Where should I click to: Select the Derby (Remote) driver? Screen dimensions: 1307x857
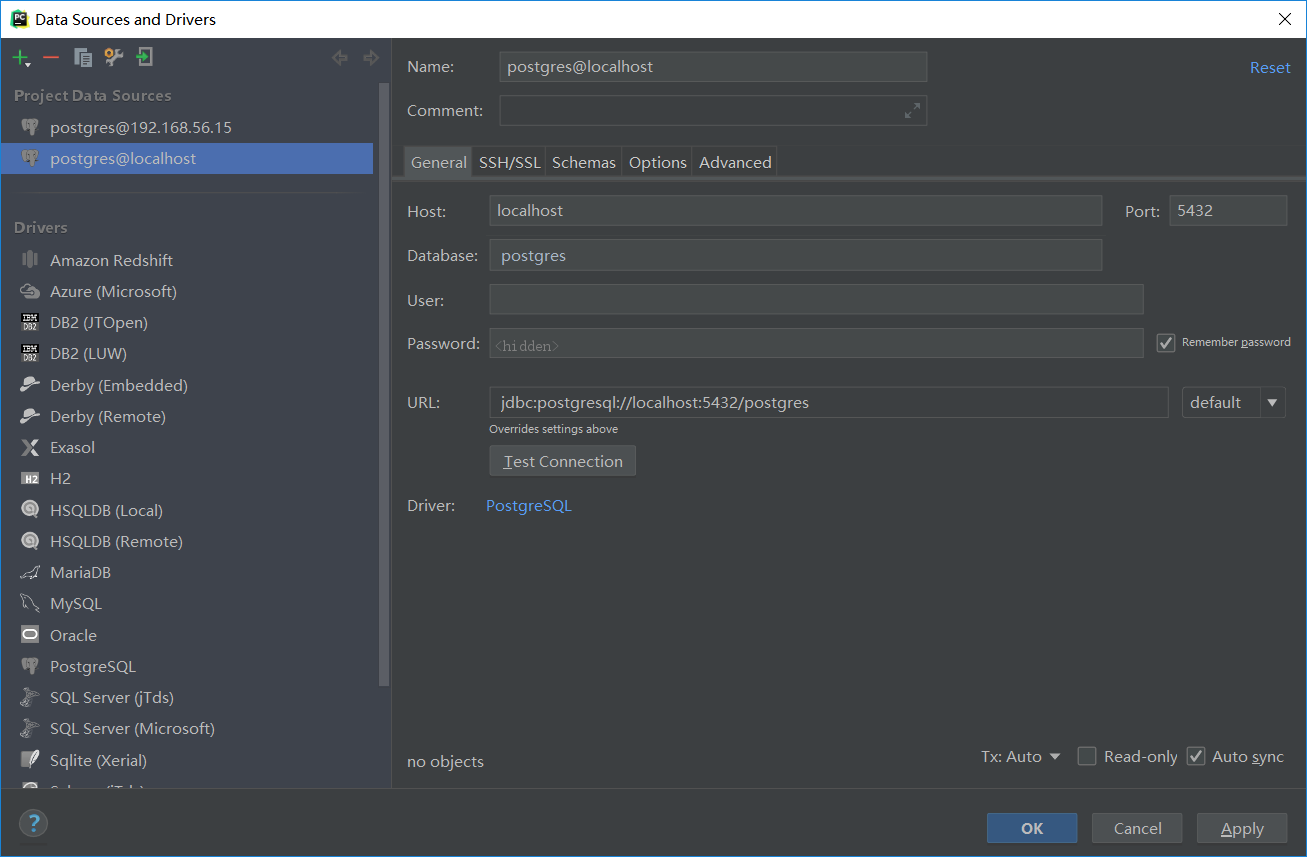107,416
